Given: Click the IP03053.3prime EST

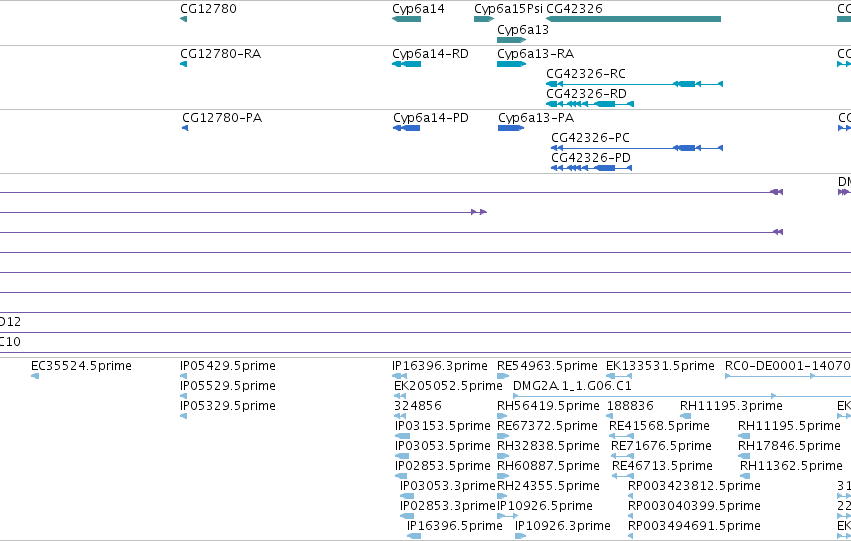Looking at the screenshot, I should click(407, 496).
